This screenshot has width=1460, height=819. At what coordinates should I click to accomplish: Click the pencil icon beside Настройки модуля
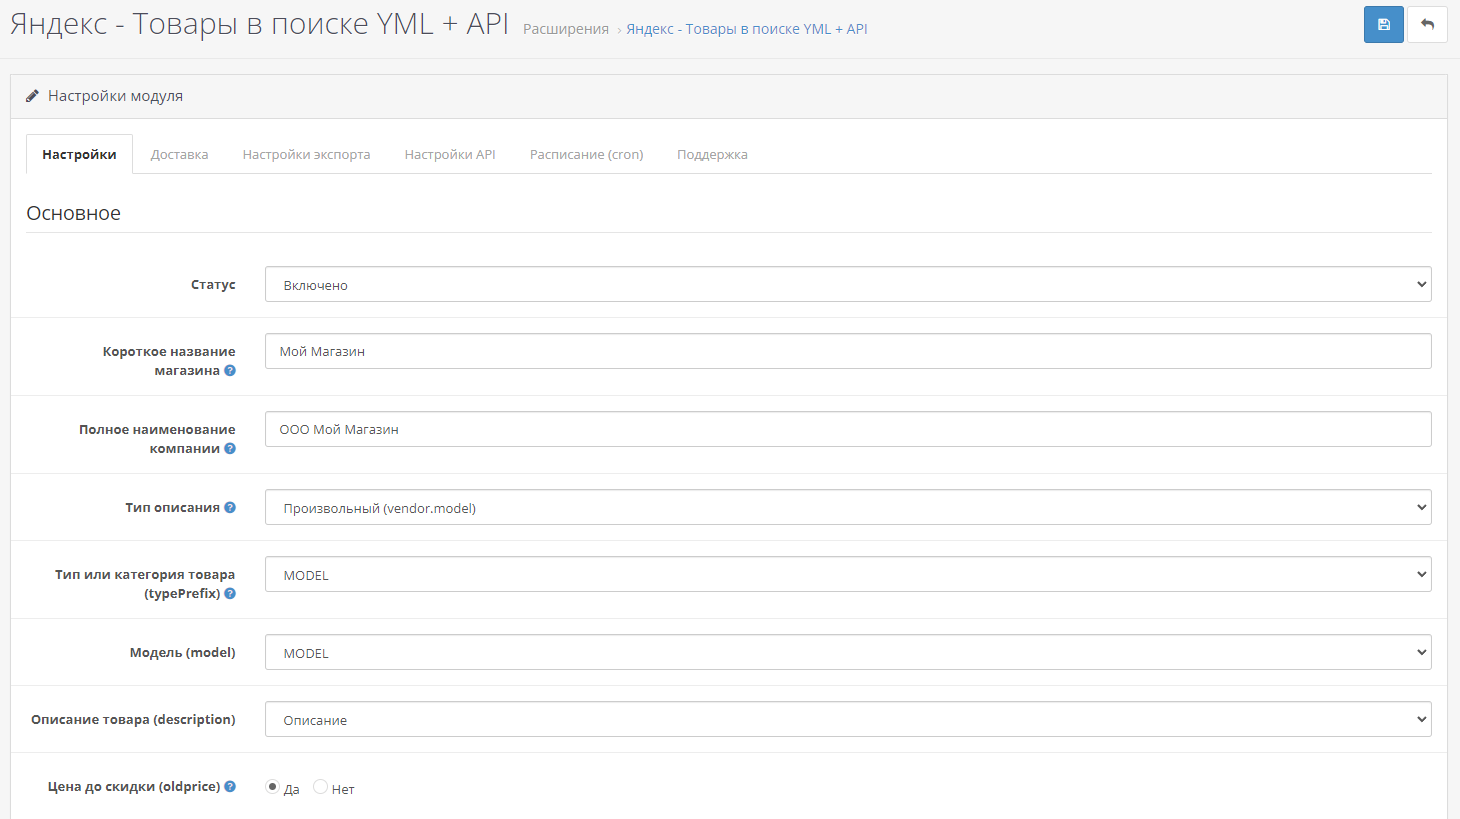coord(32,96)
